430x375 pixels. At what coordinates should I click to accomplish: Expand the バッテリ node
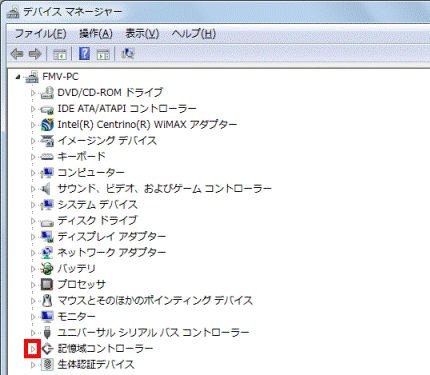33,269
